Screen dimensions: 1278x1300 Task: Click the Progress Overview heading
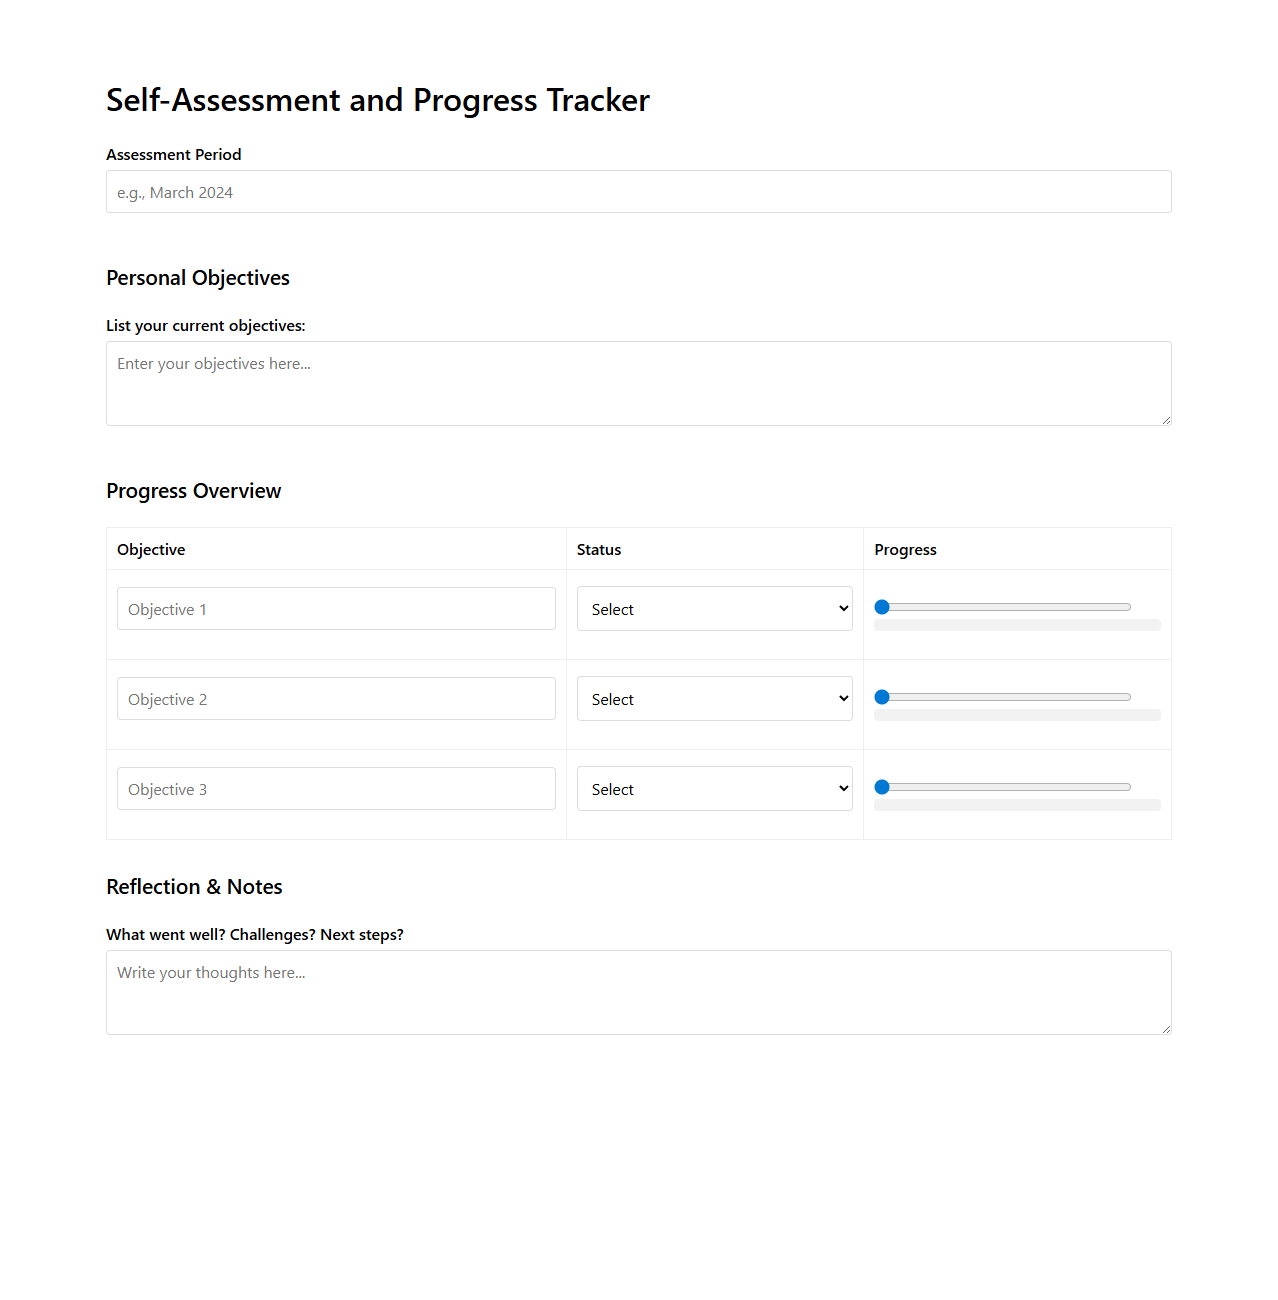click(193, 491)
